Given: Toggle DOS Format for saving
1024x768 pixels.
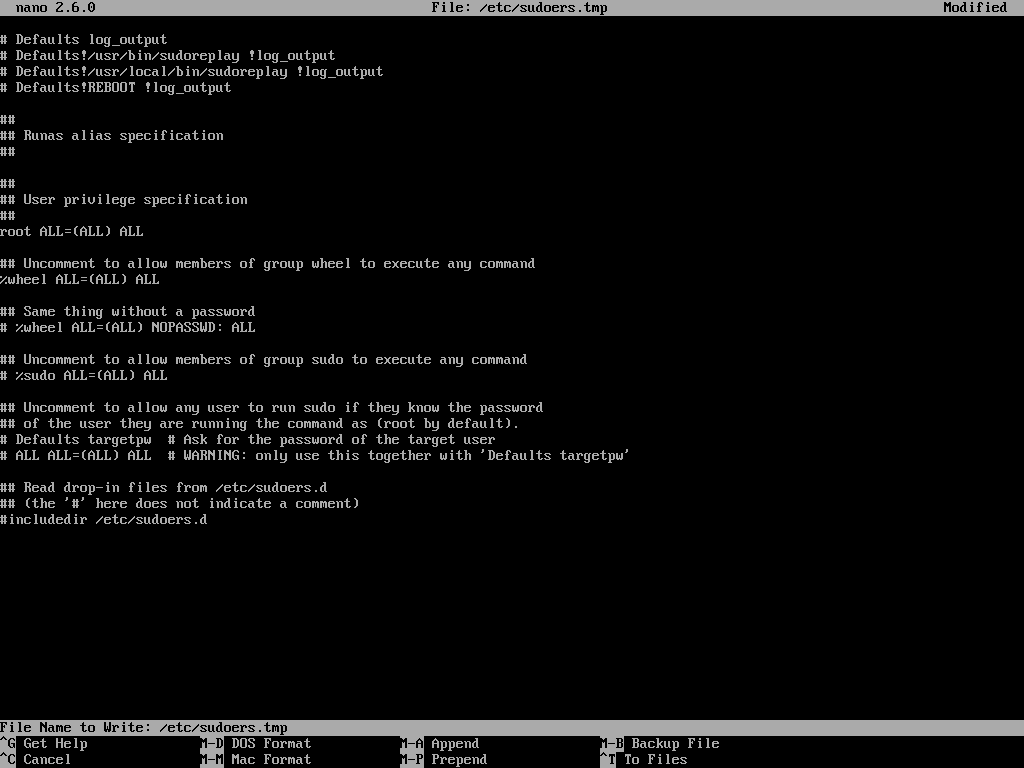Looking at the screenshot, I should pos(270,743).
